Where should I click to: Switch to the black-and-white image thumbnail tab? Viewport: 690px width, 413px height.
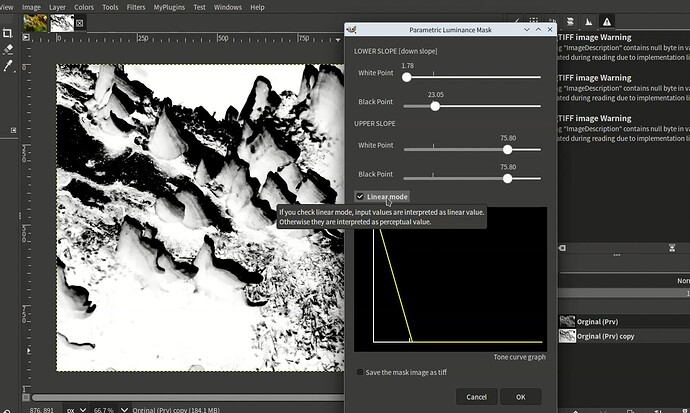(62, 23)
